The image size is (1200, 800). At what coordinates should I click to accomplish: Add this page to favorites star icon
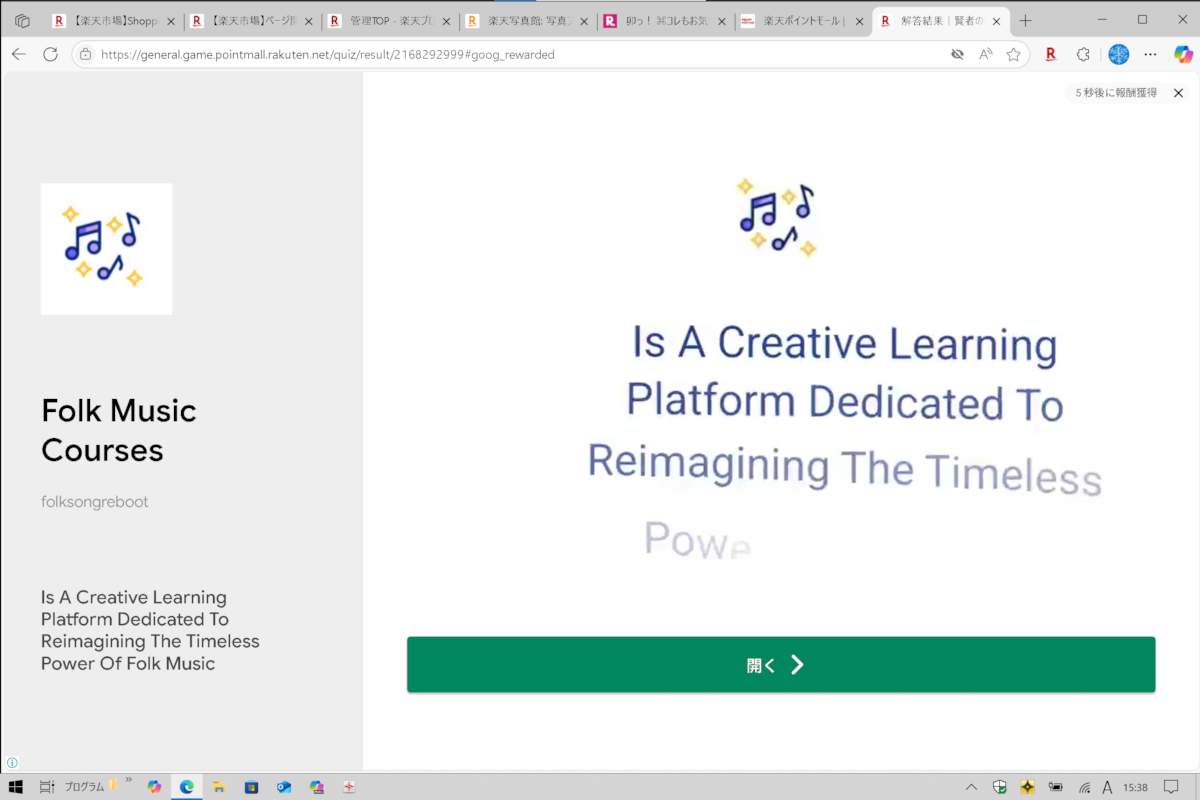(1013, 55)
